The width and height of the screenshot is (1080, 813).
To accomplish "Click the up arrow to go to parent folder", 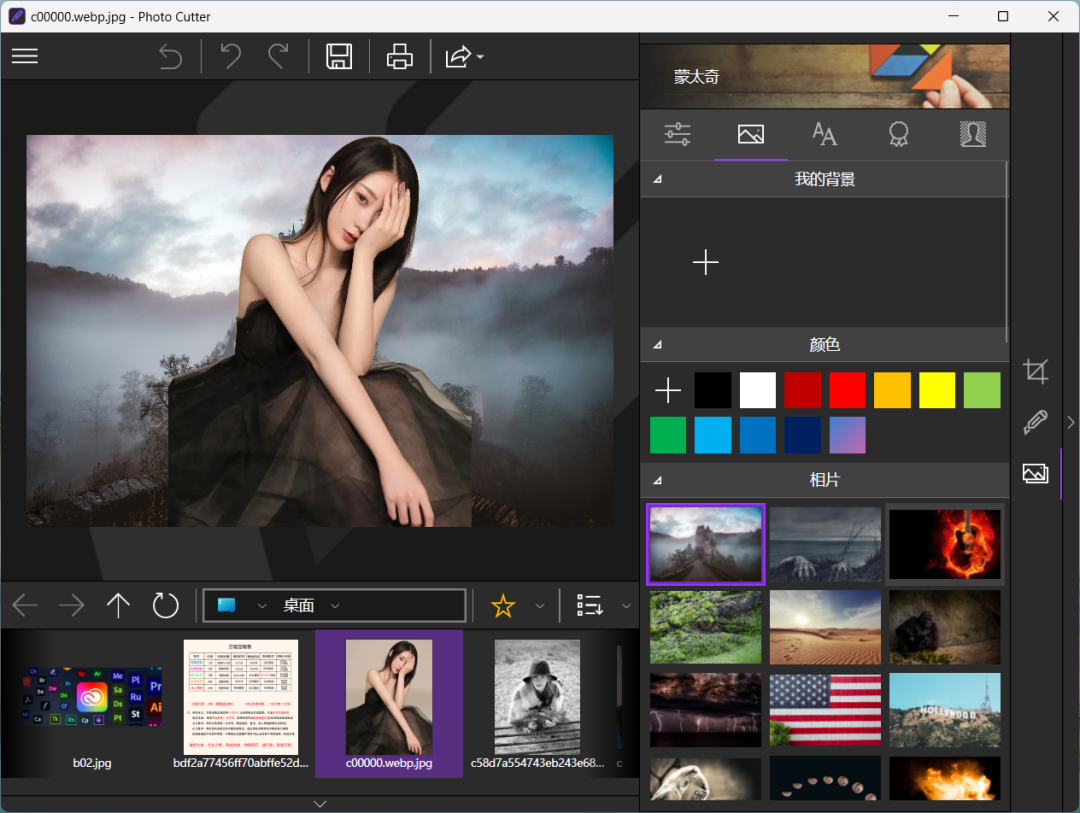I will [117, 605].
